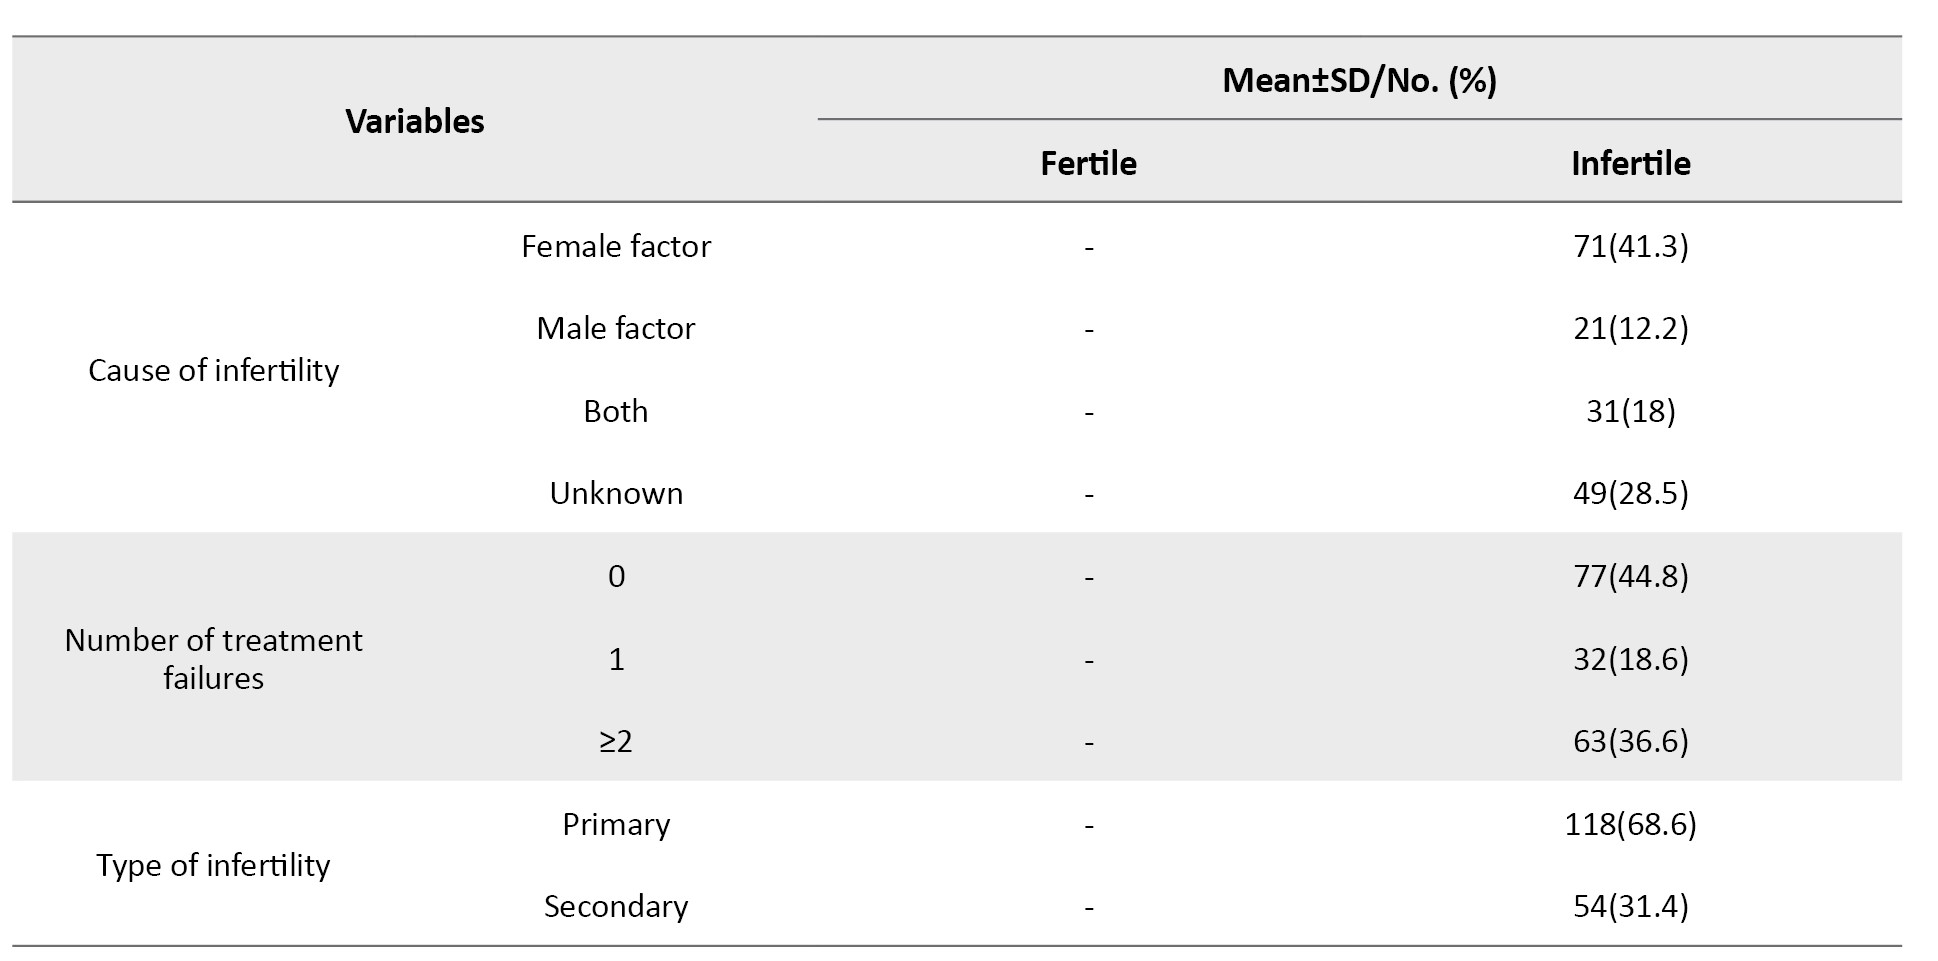The image size is (1938, 961).
Task: Click the 49(28.5) value
Action: coord(1630,493)
